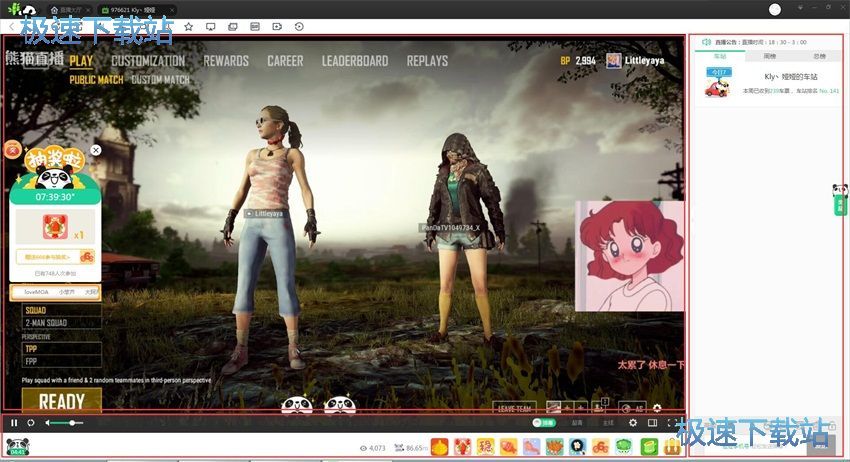Click the red lottery prize thumbnail
The width and height of the screenshot is (850, 462).
pyautogui.click(x=55, y=226)
